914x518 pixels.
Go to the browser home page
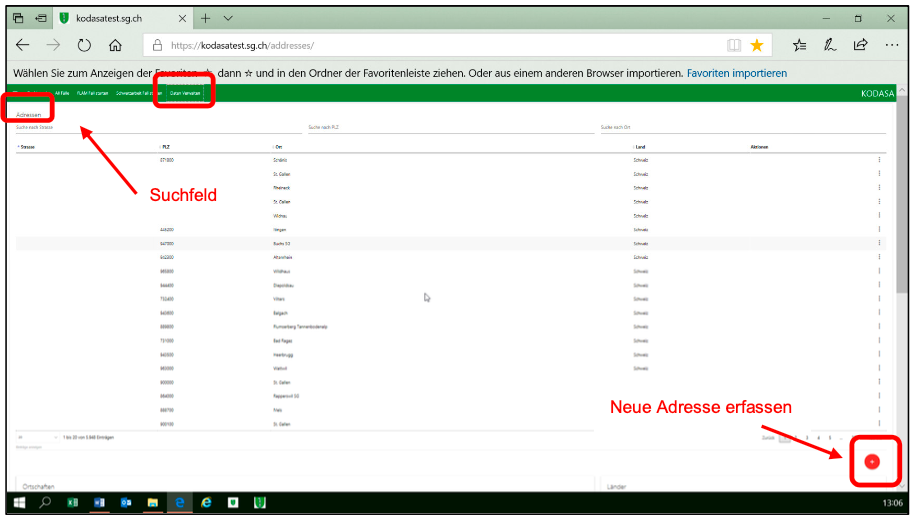pyautogui.click(x=115, y=45)
